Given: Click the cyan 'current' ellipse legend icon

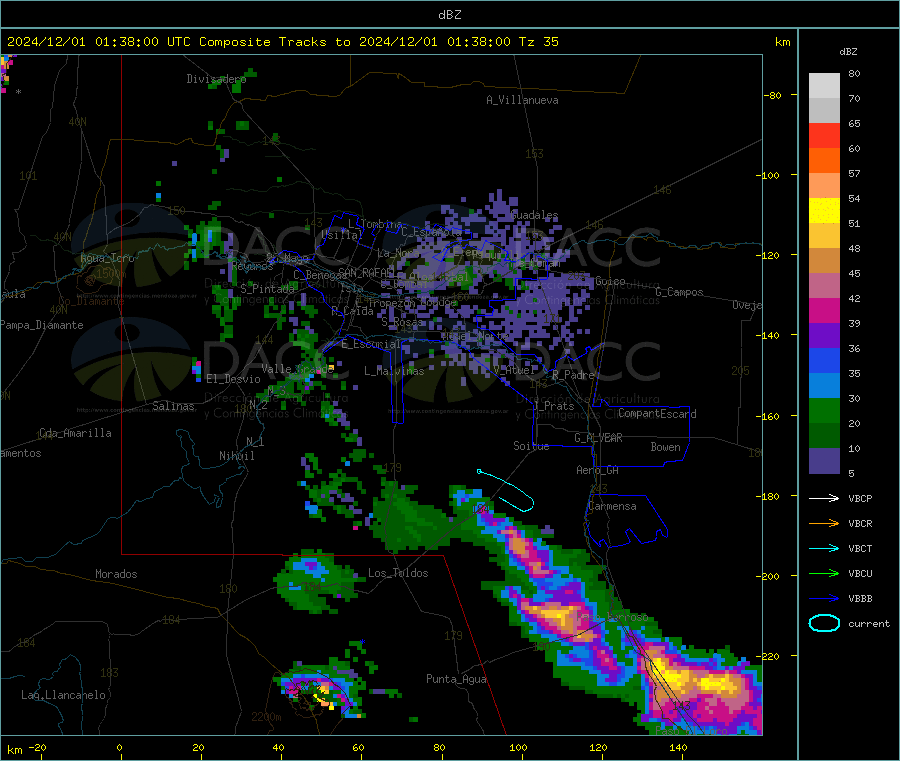Looking at the screenshot, I should click(824, 623).
